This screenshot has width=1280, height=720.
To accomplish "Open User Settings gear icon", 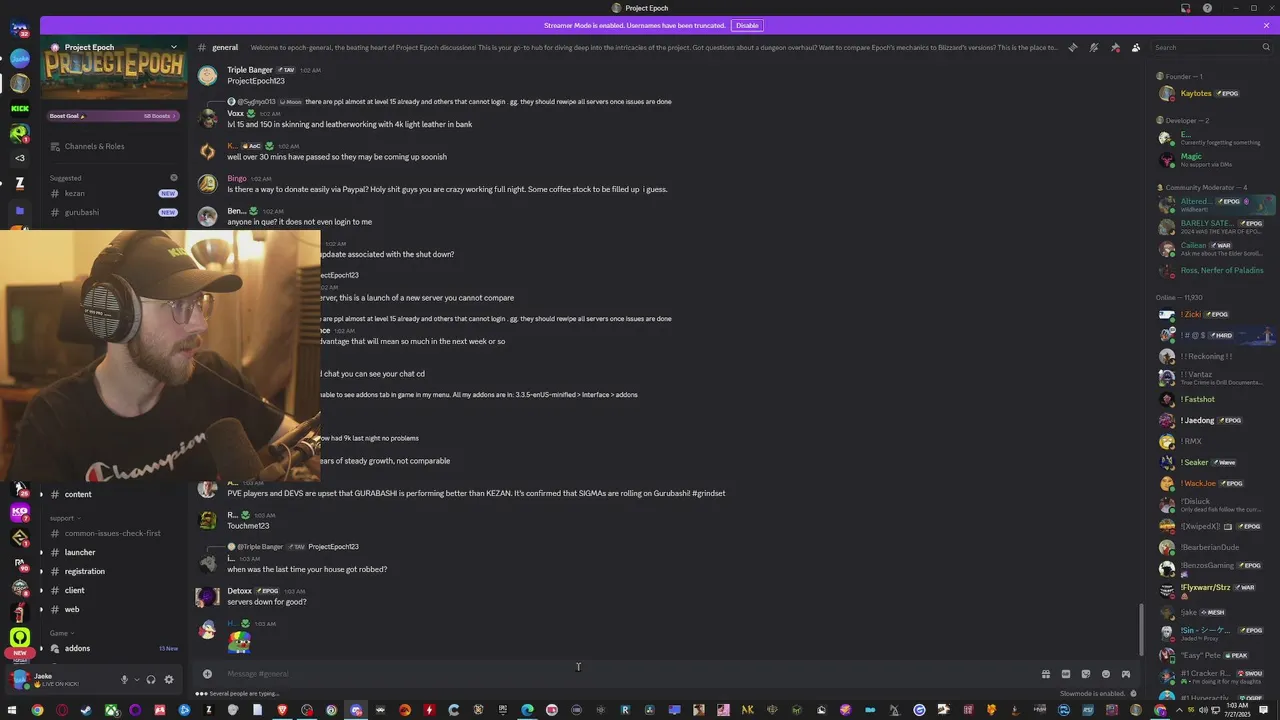I will pos(169,680).
